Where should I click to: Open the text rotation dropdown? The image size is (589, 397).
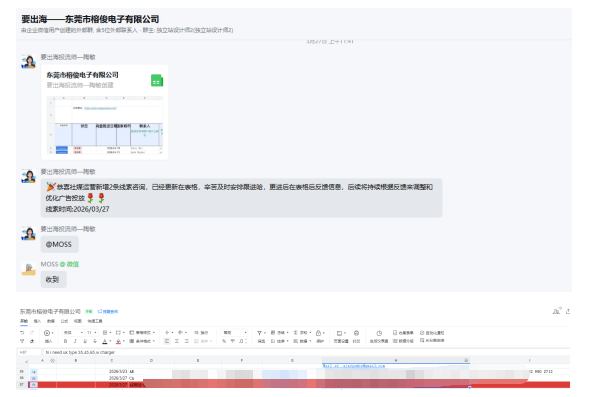tap(182, 332)
